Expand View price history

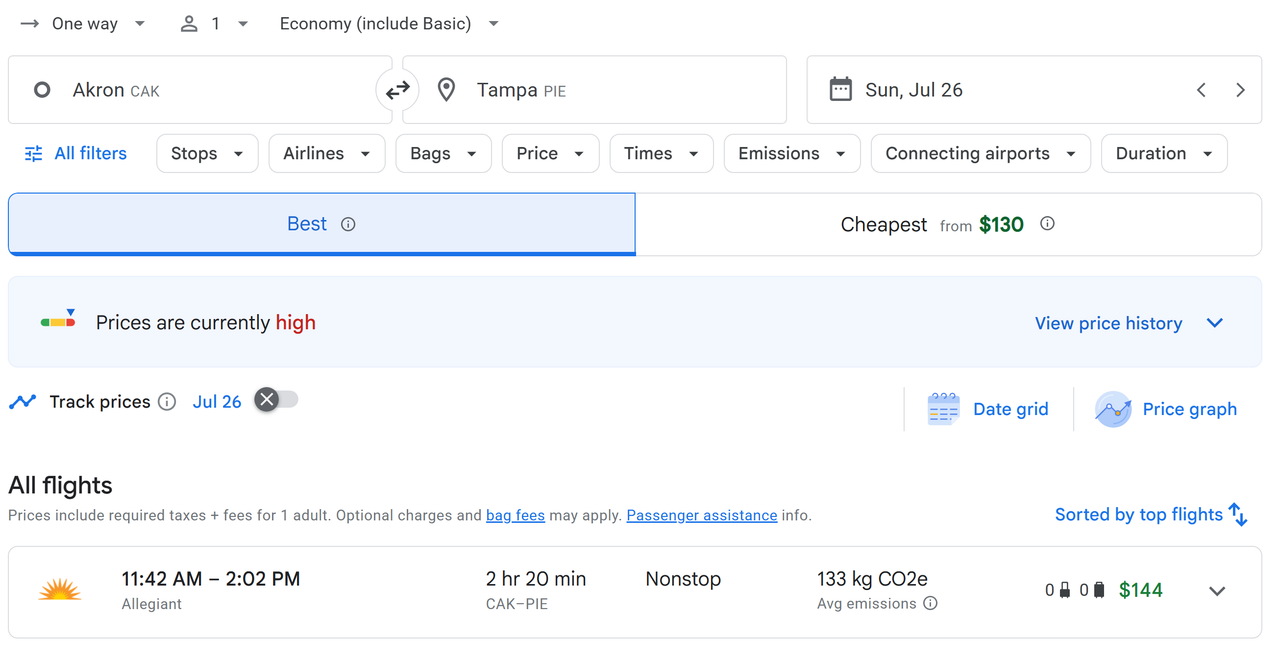(x=1129, y=323)
